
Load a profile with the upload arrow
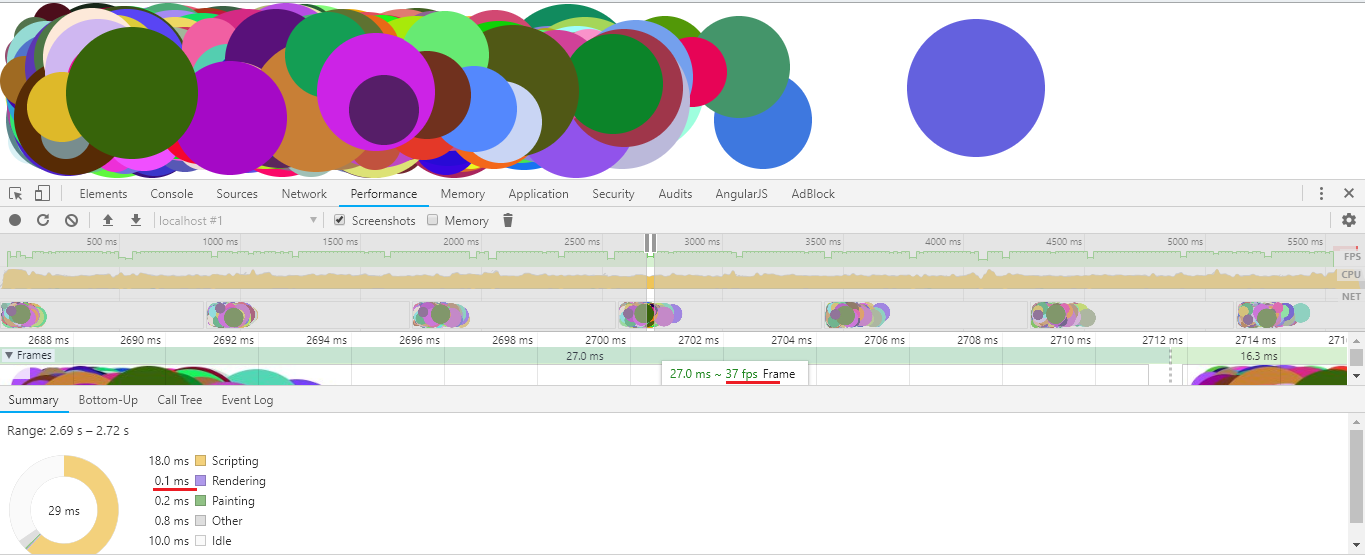[x=108, y=220]
